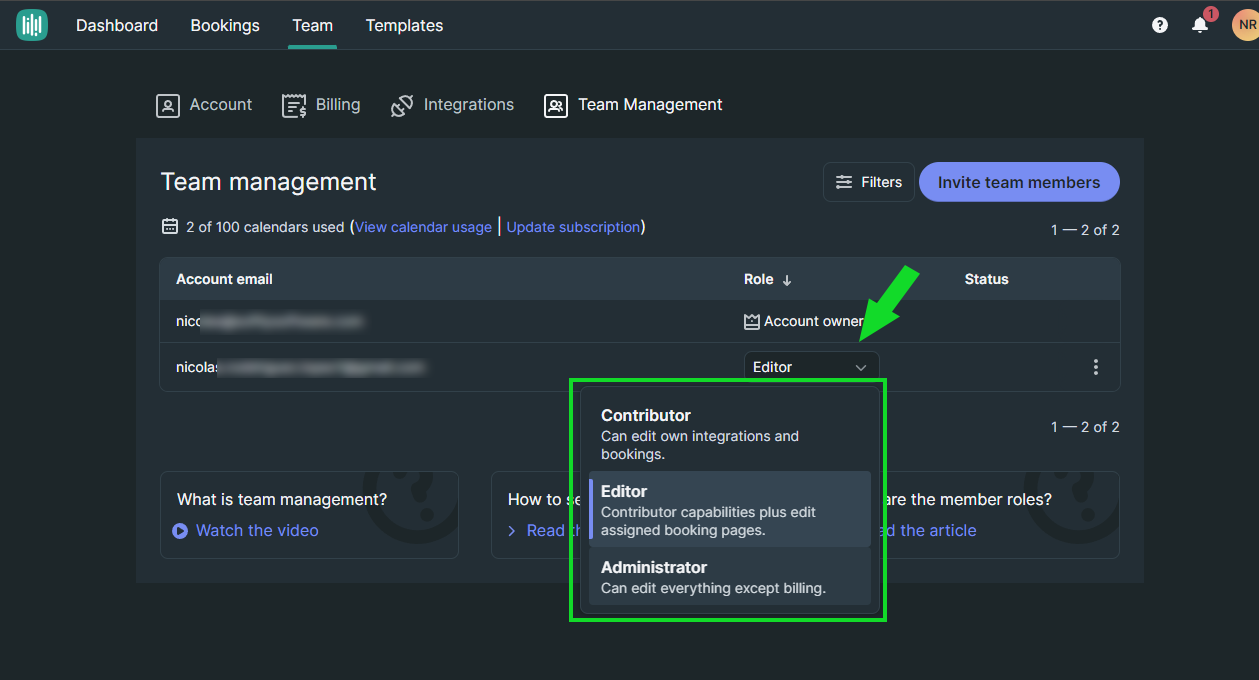This screenshot has width=1259, height=680.
Task: Click the three-dot menu for the Editor member
Action: pos(1096,367)
